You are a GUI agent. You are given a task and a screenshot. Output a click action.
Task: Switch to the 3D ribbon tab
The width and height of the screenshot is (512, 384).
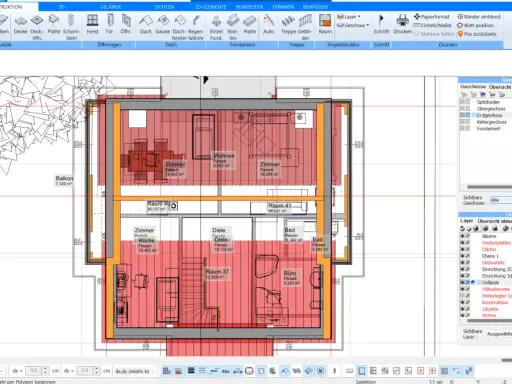61,7
